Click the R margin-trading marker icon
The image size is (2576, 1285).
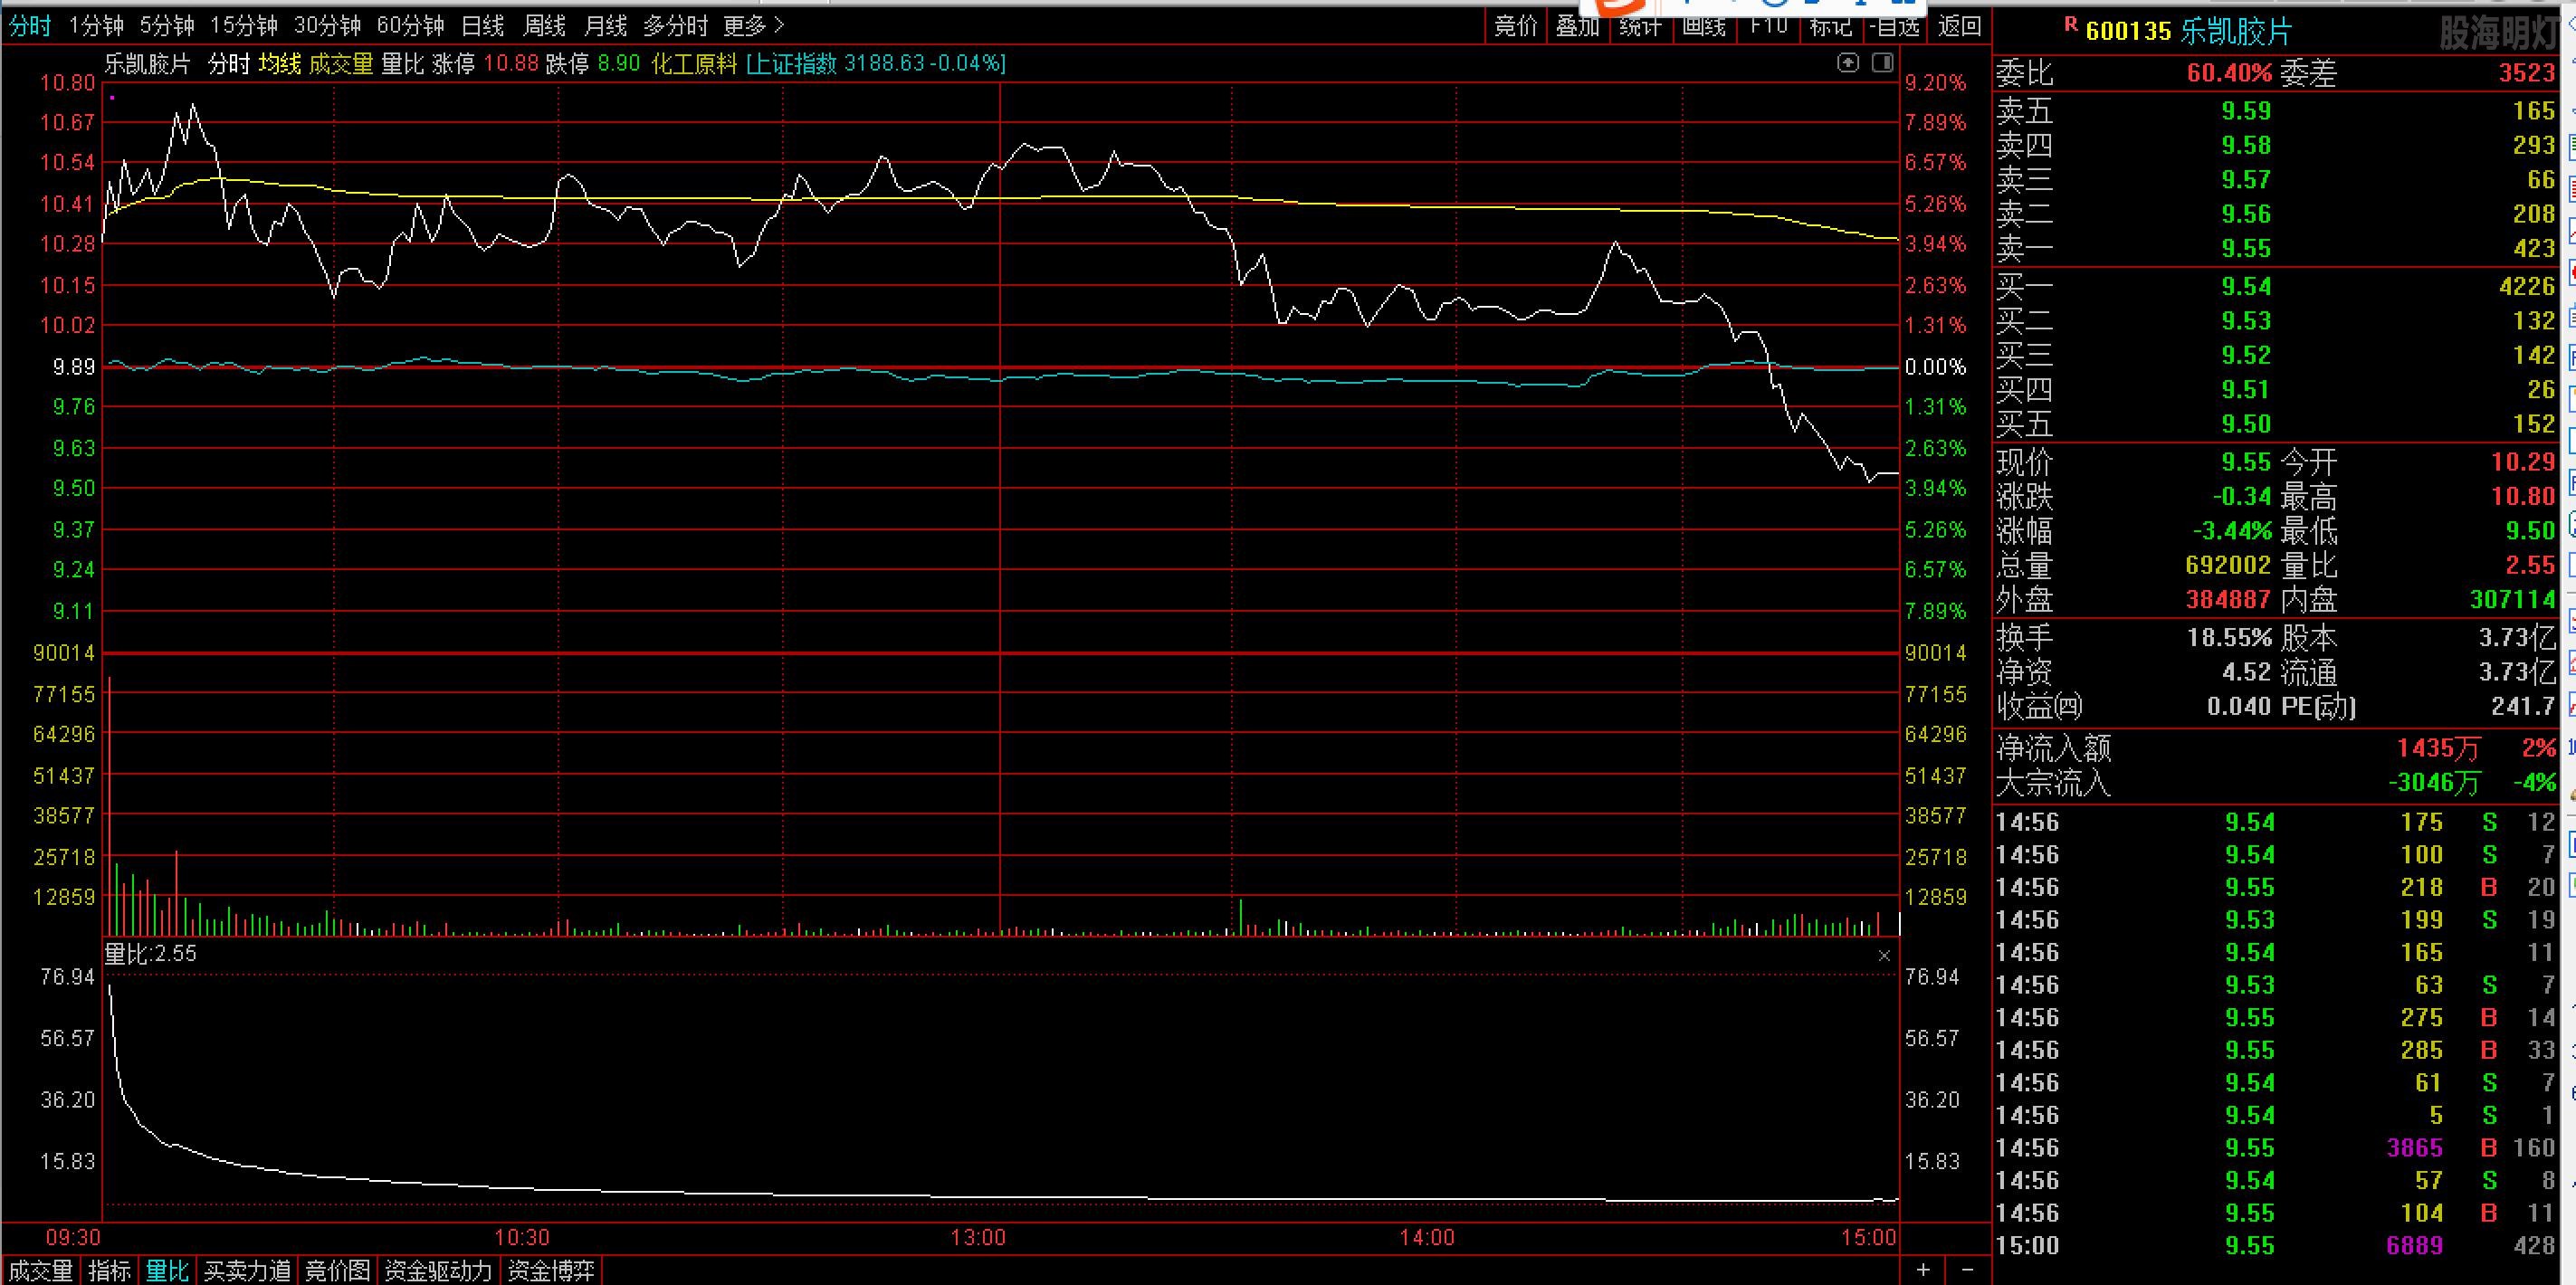tap(2071, 24)
